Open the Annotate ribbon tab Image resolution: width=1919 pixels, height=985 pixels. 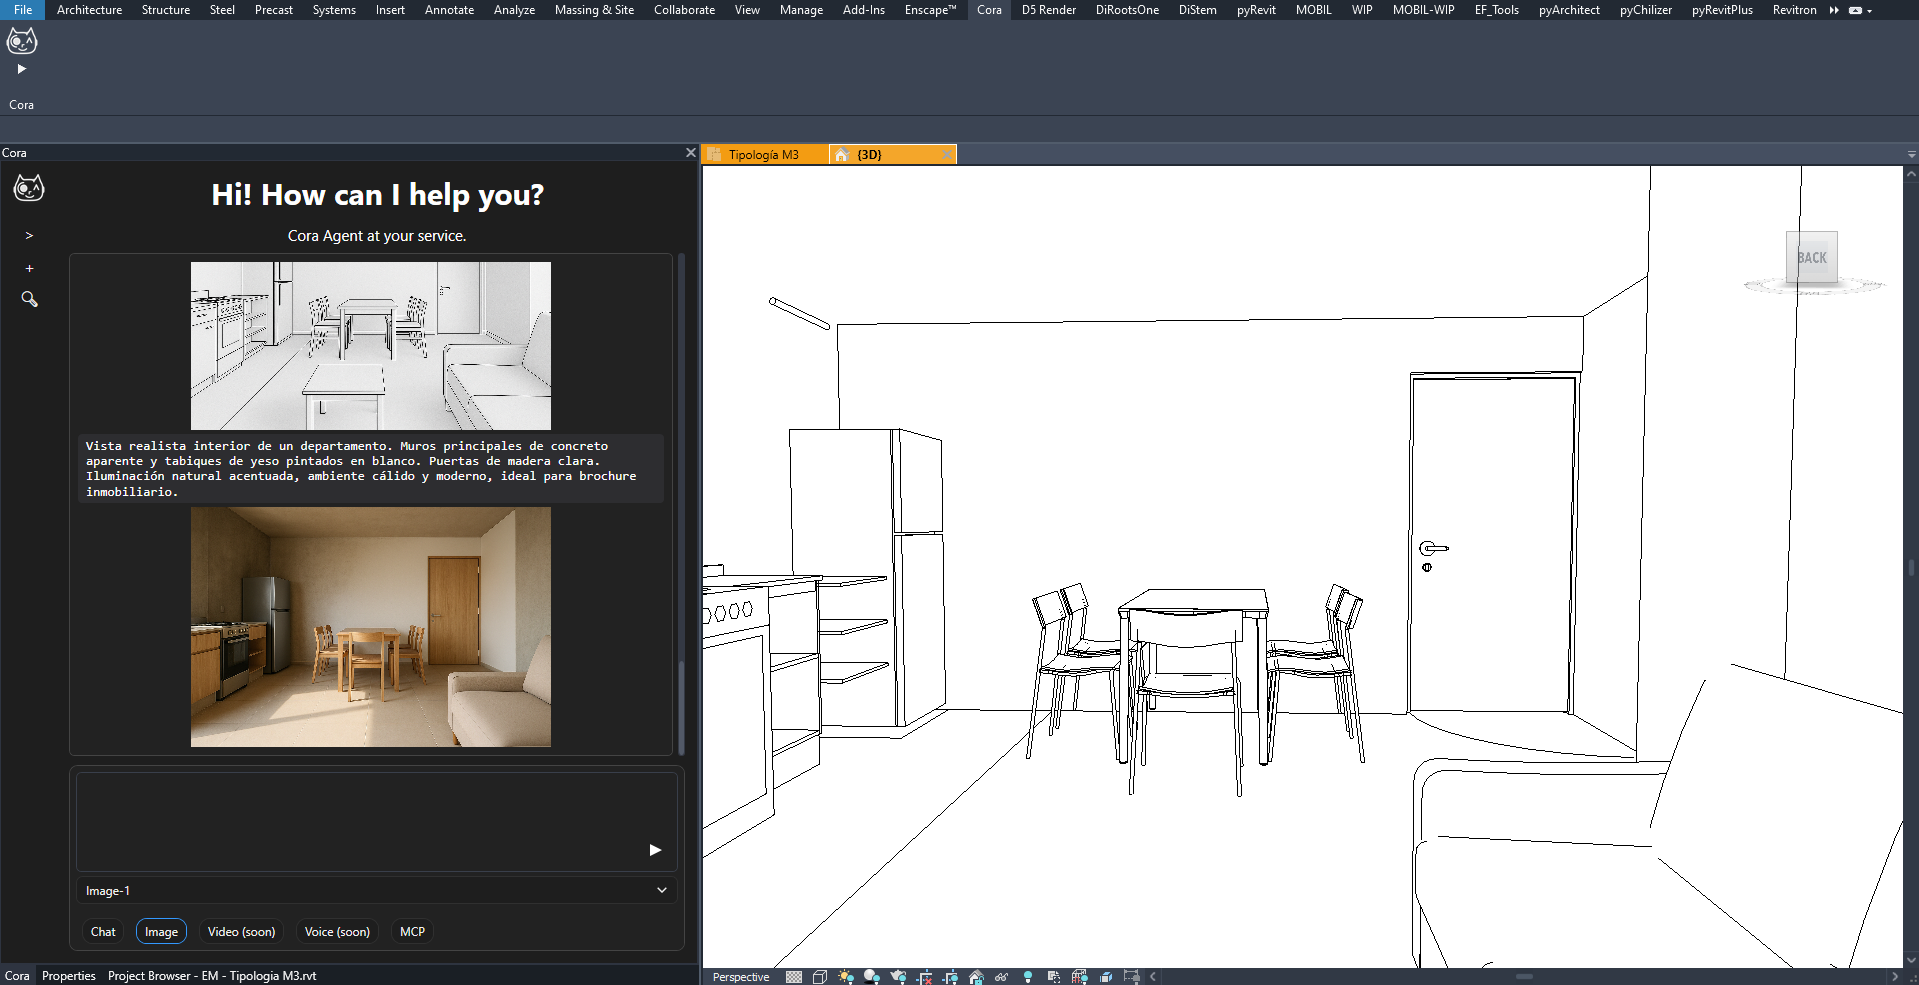tap(449, 10)
